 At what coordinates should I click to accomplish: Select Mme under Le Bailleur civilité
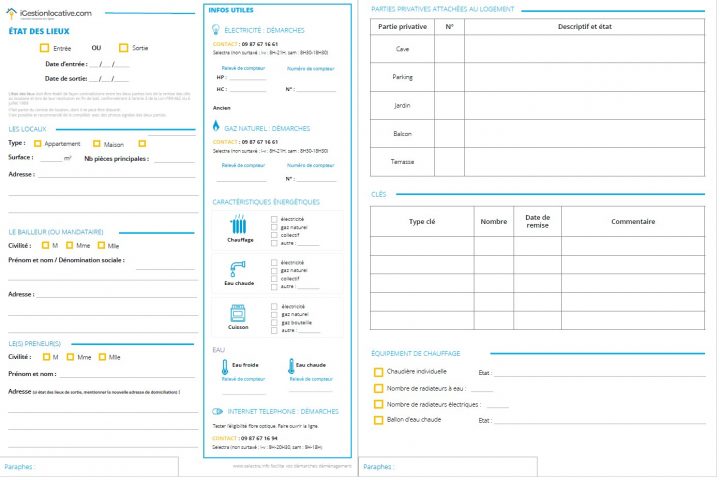coord(70,245)
